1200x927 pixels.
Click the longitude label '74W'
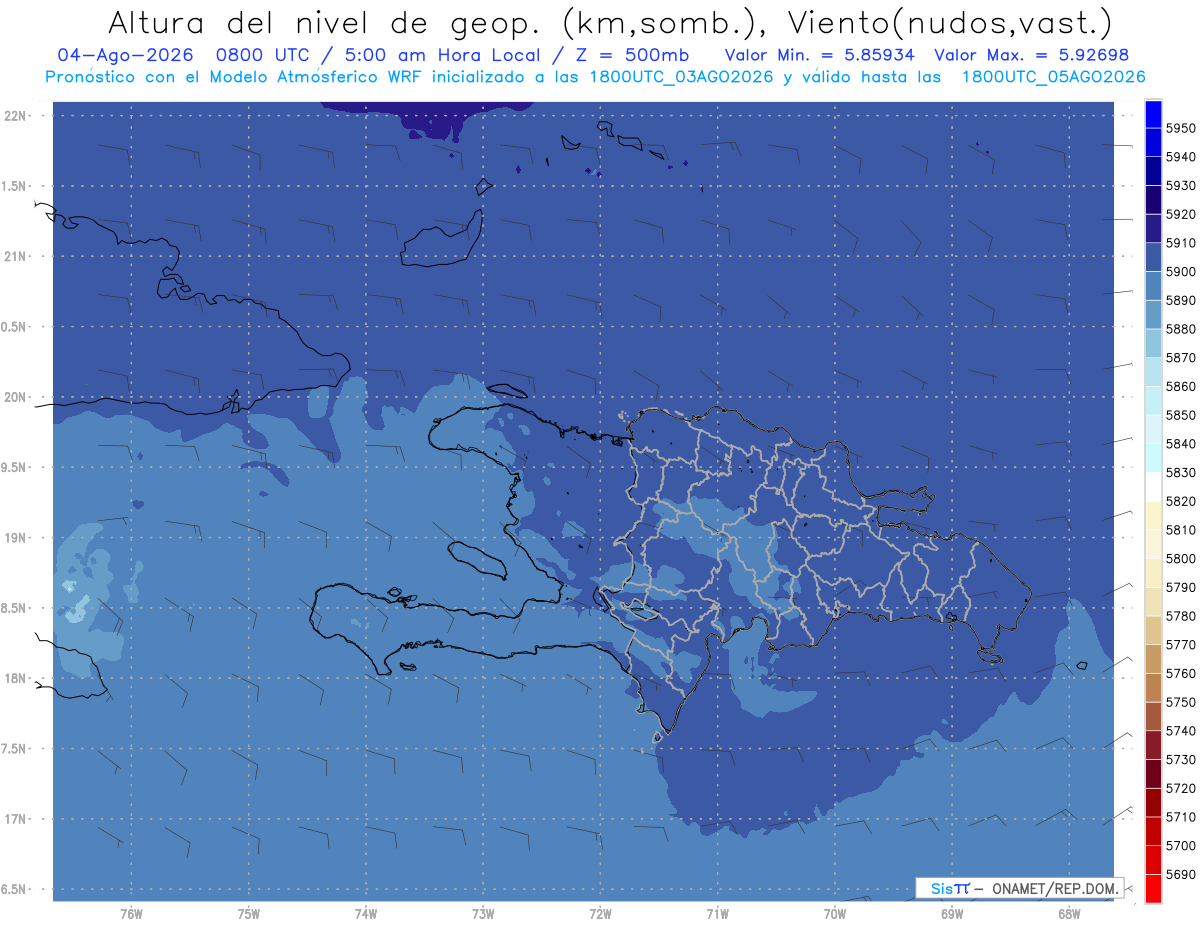point(366,914)
